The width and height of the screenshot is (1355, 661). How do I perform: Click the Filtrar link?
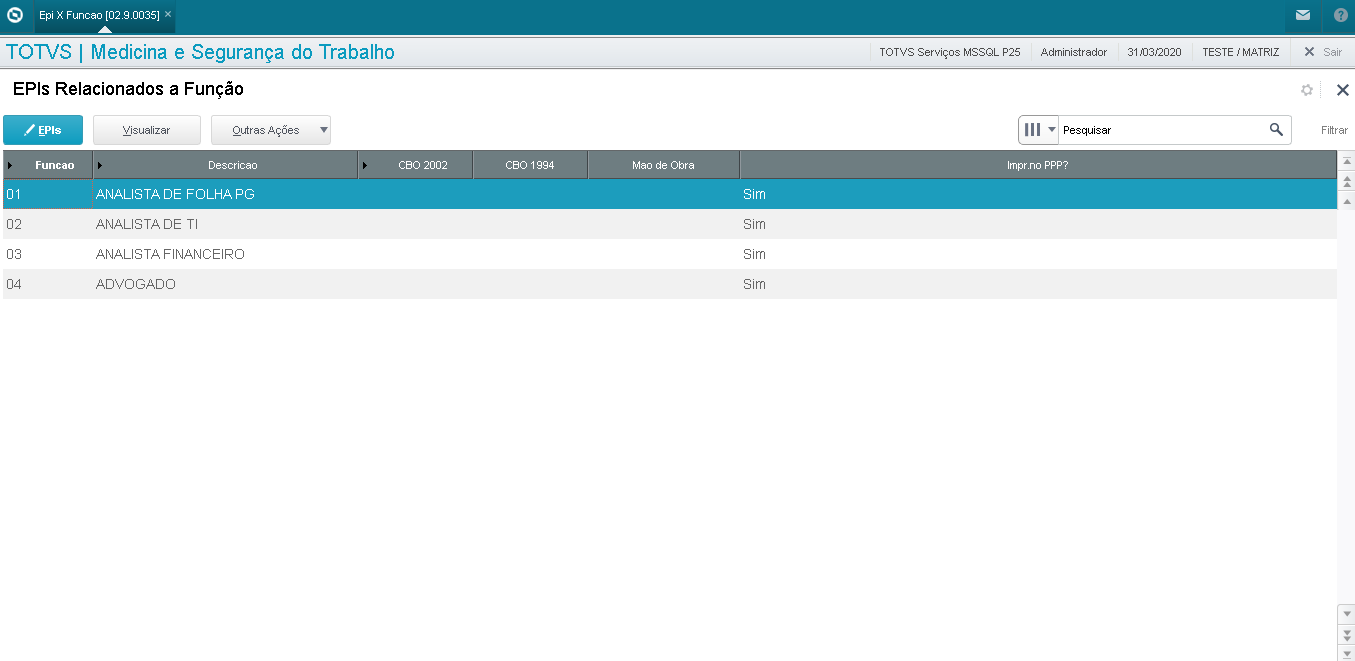tap(1334, 130)
